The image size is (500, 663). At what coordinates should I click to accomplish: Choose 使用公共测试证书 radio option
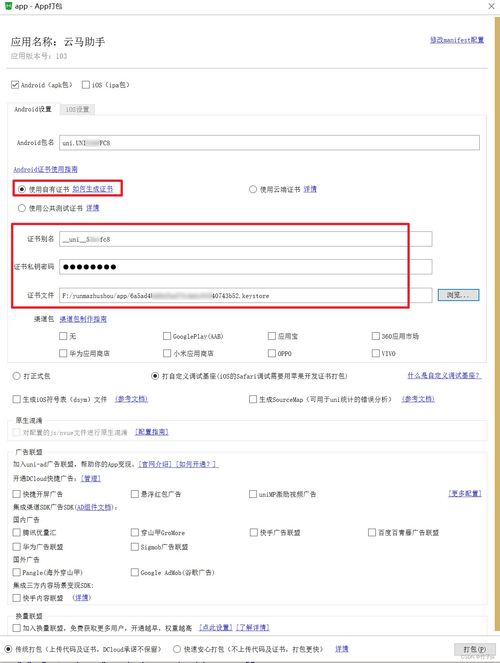click(22, 208)
